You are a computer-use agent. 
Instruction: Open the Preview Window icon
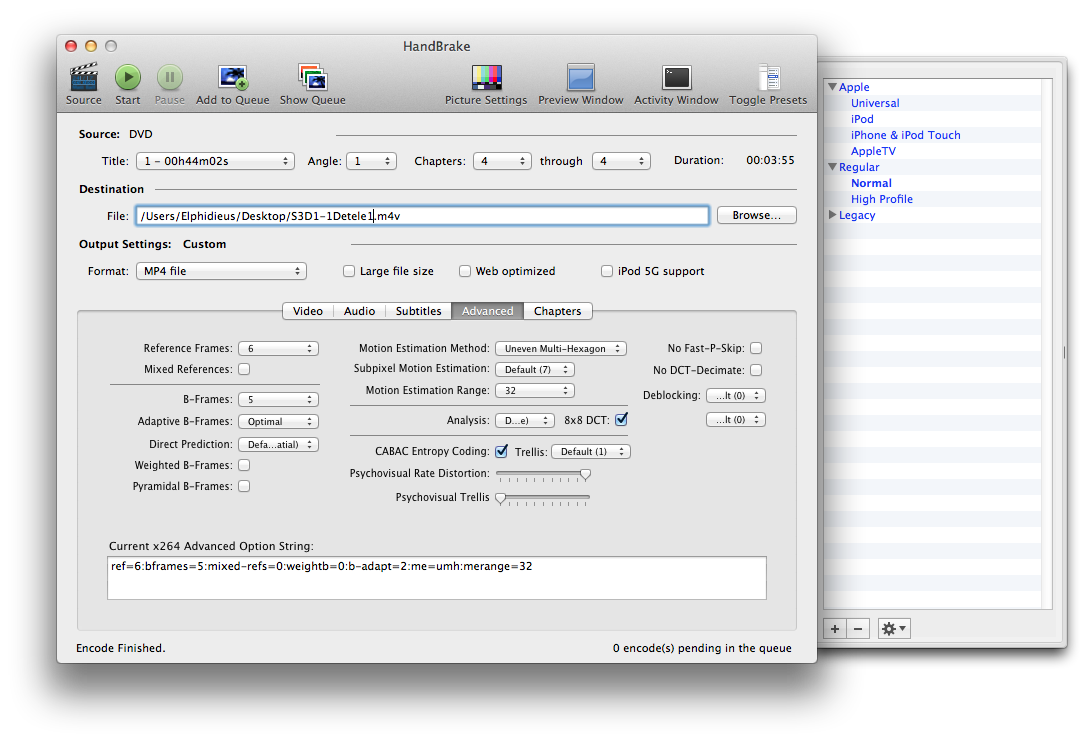pyautogui.click(x=581, y=77)
